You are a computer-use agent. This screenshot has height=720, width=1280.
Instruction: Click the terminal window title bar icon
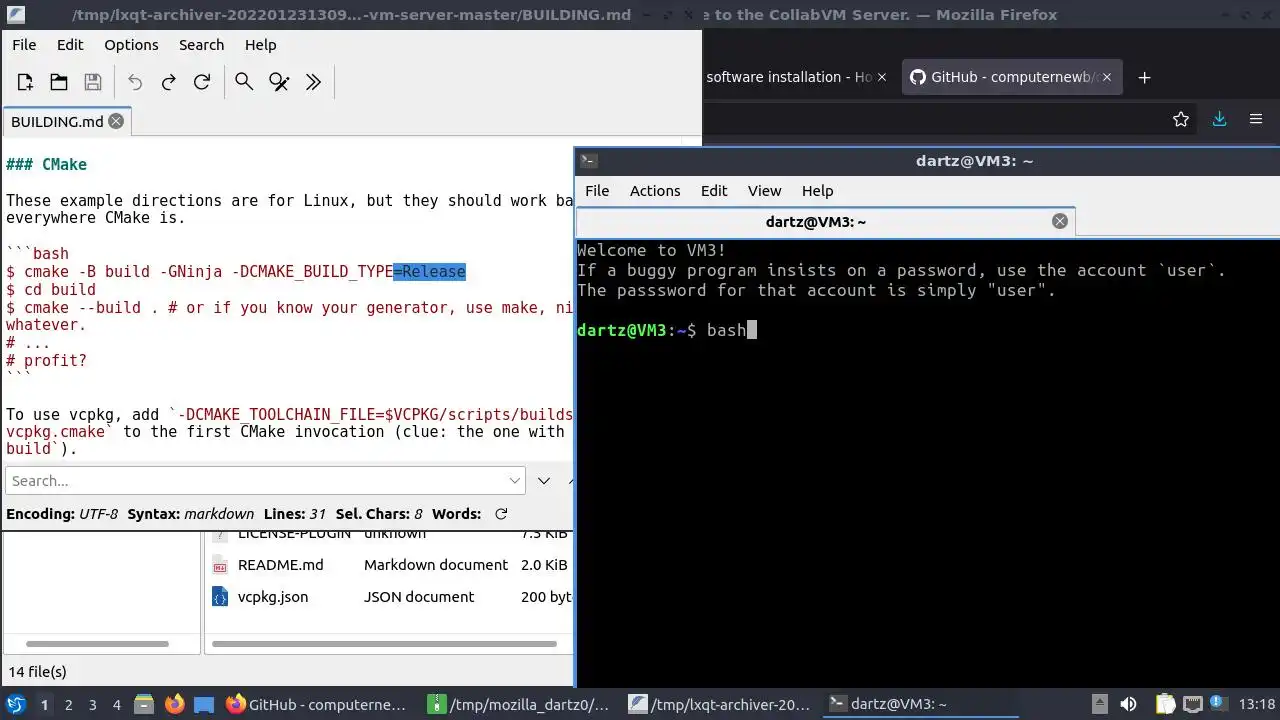pos(589,161)
